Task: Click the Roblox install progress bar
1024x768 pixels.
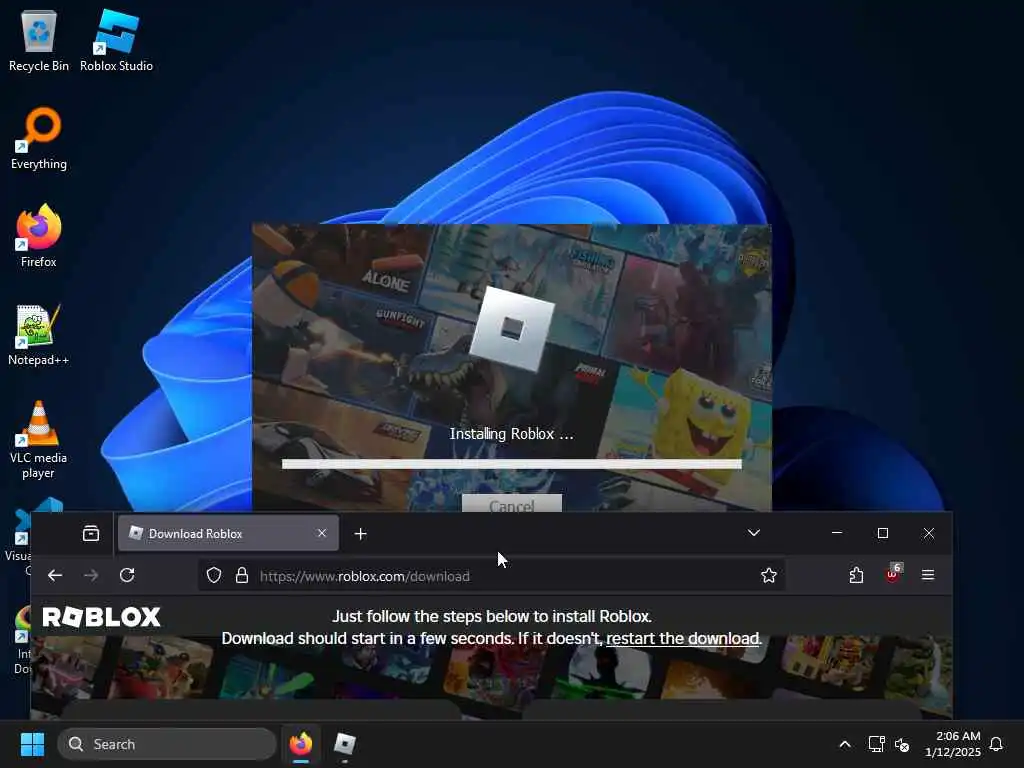Action: pos(512,464)
